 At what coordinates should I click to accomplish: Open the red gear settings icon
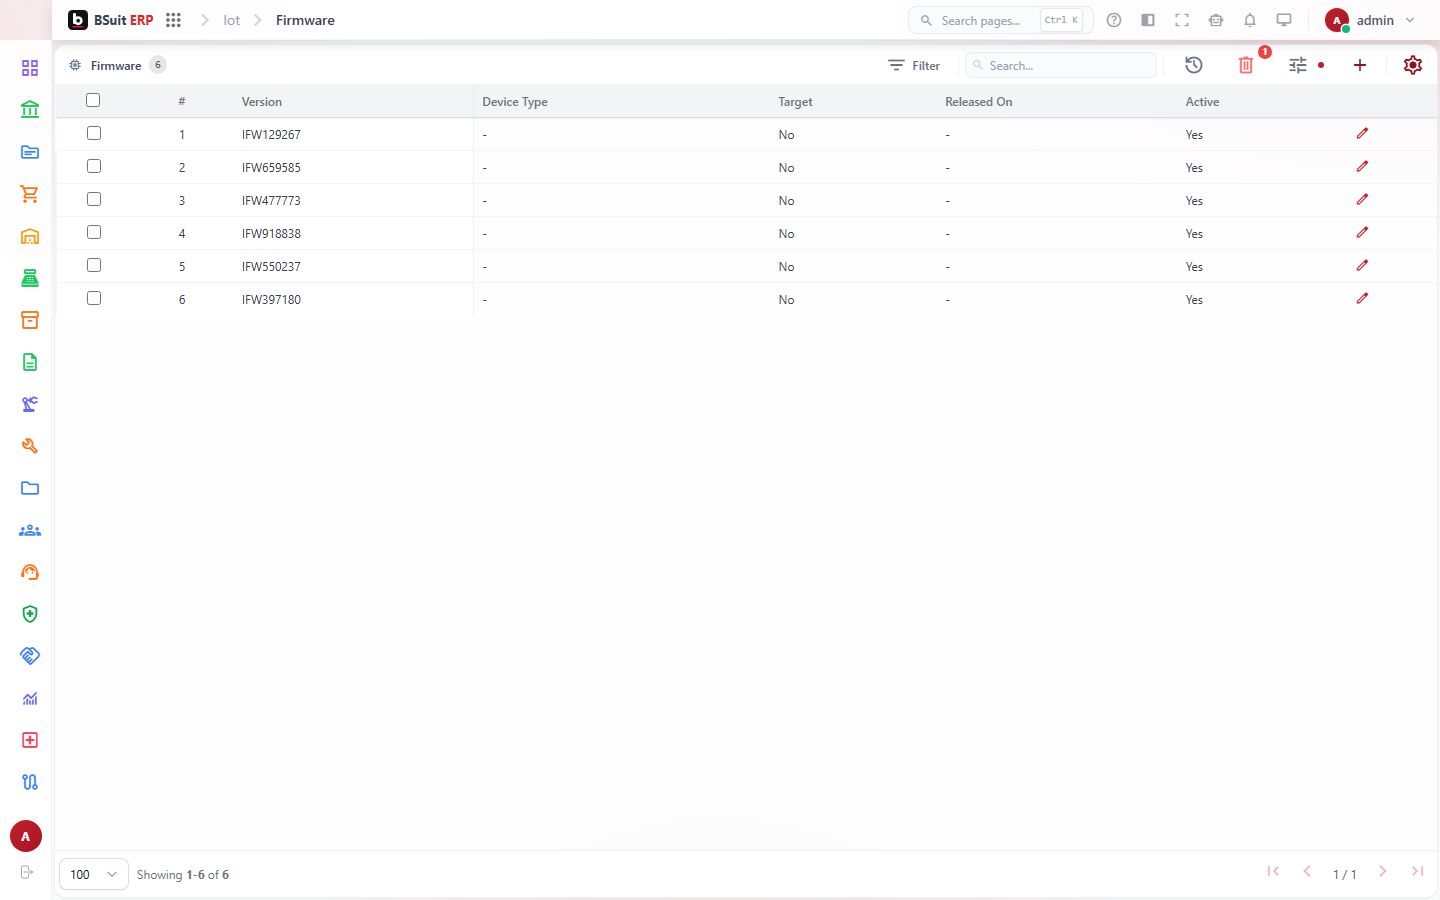coord(1413,65)
